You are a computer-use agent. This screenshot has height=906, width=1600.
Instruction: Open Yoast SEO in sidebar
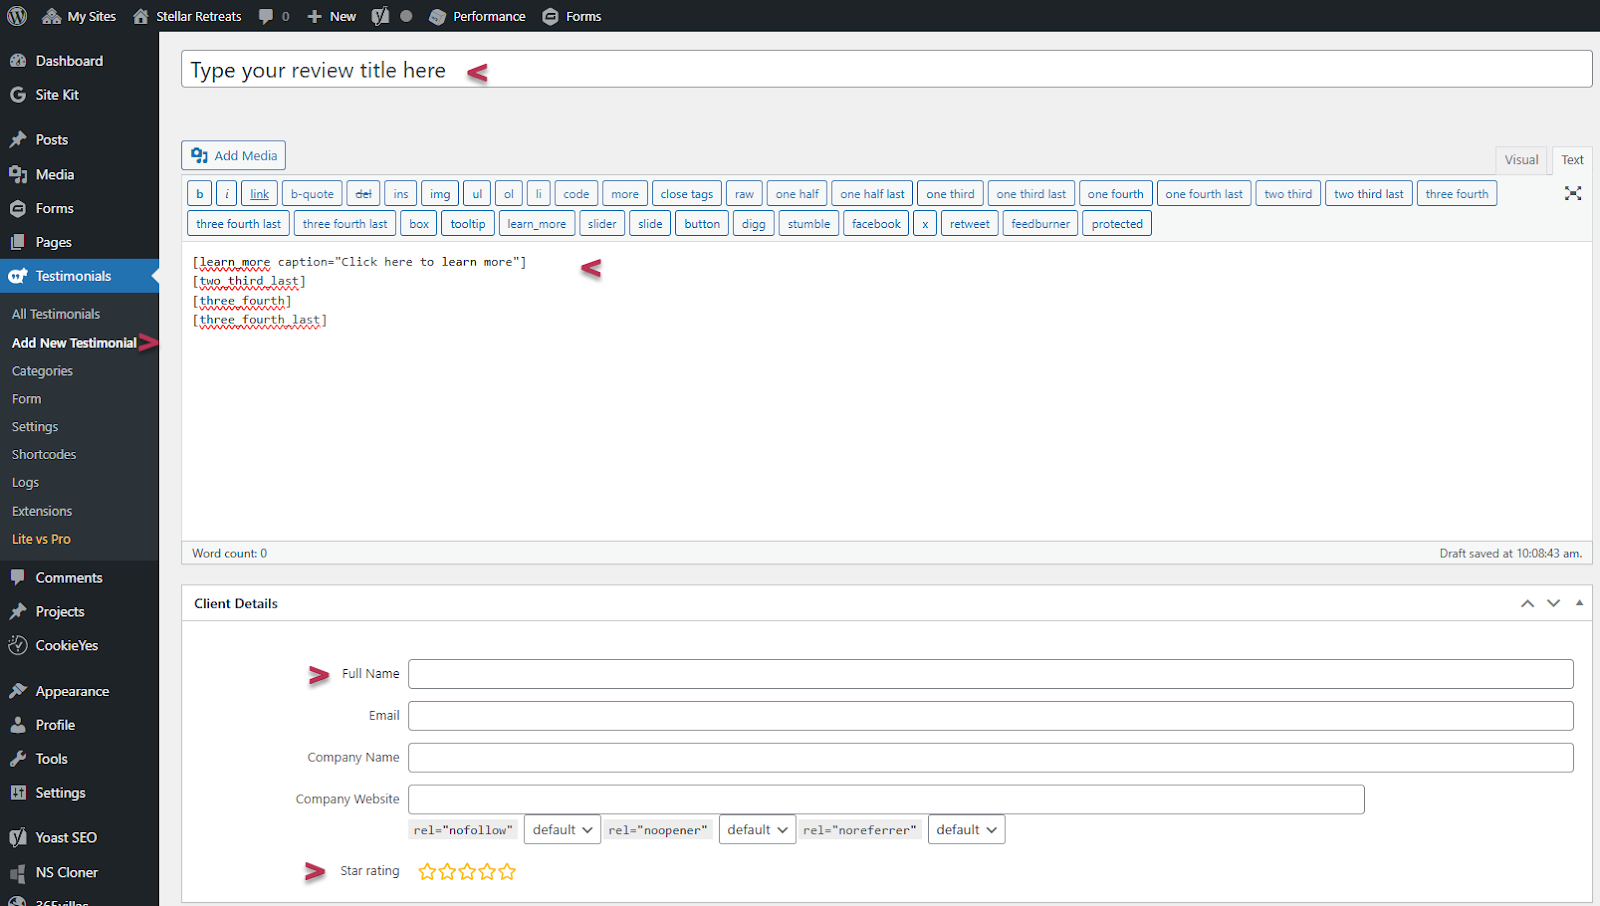point(79,838)
